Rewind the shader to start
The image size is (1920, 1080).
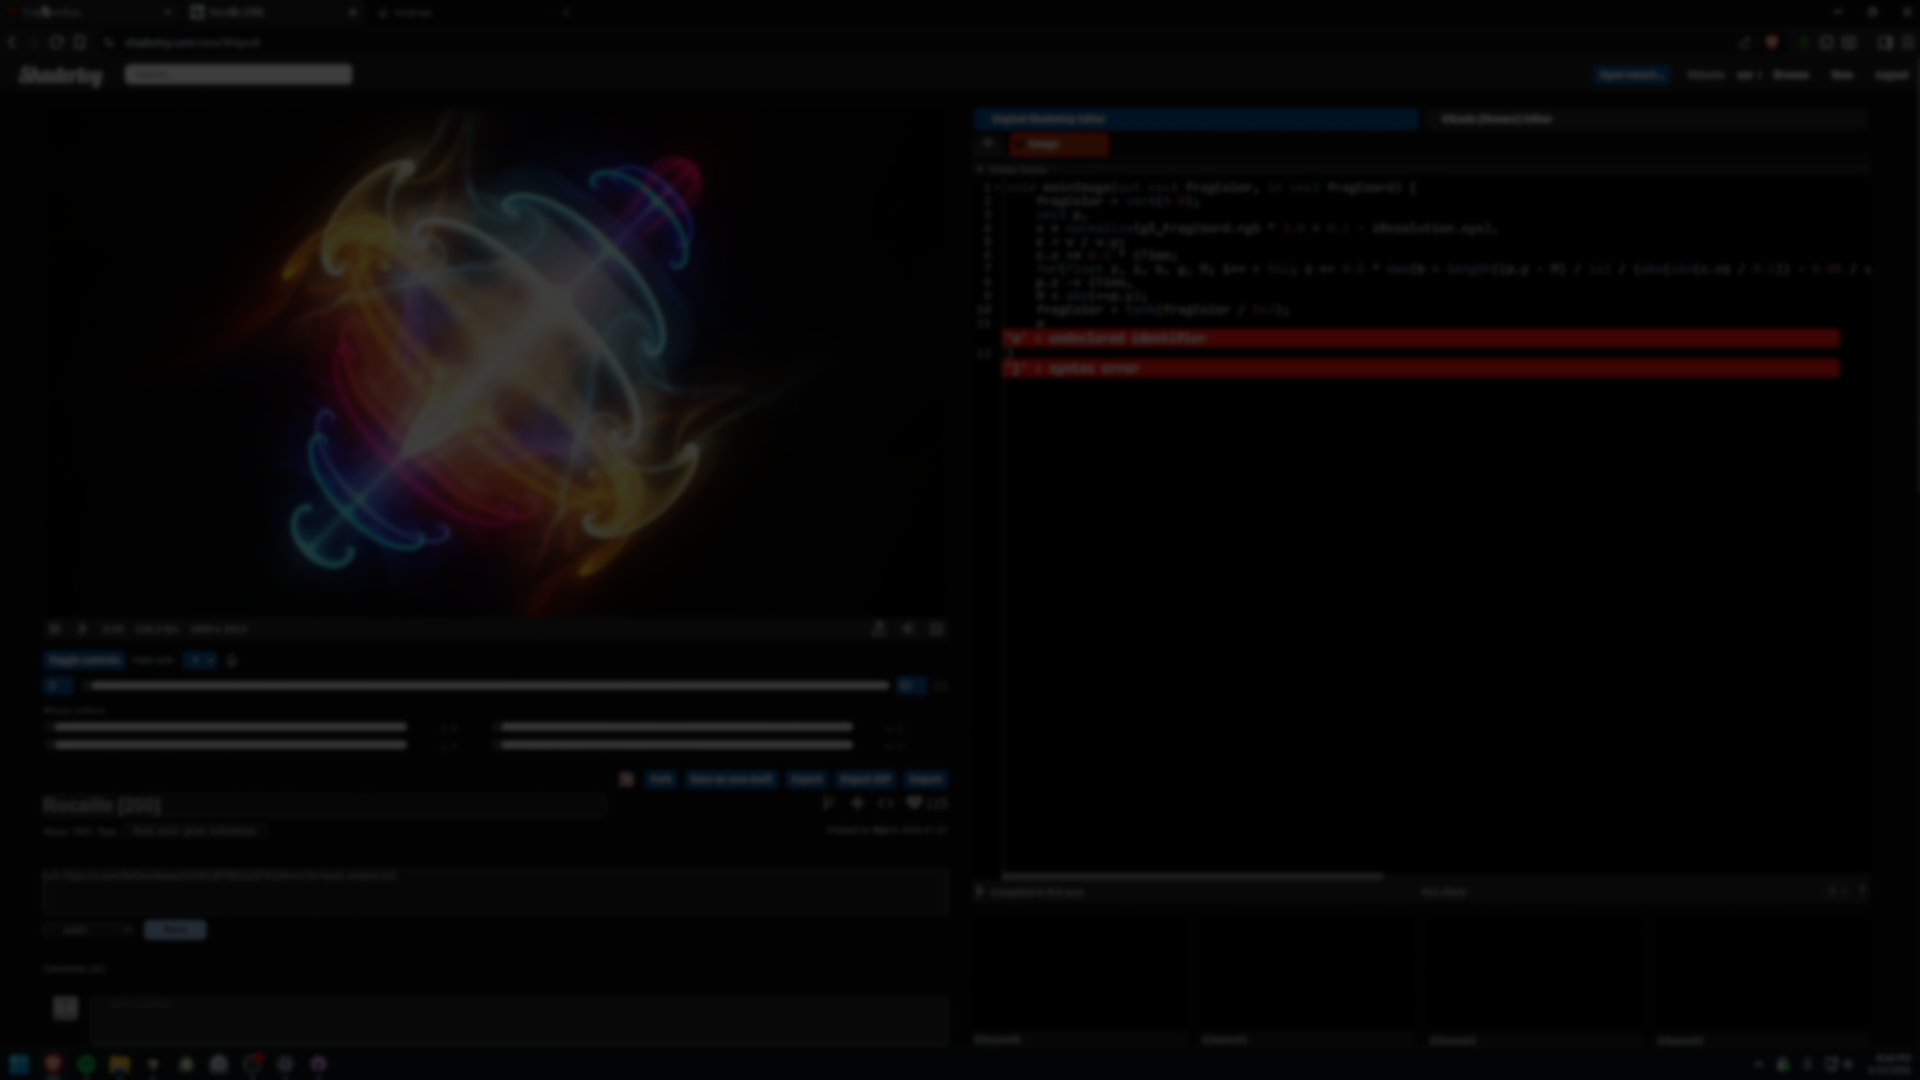pyautogui.click(x=55, y=629)
